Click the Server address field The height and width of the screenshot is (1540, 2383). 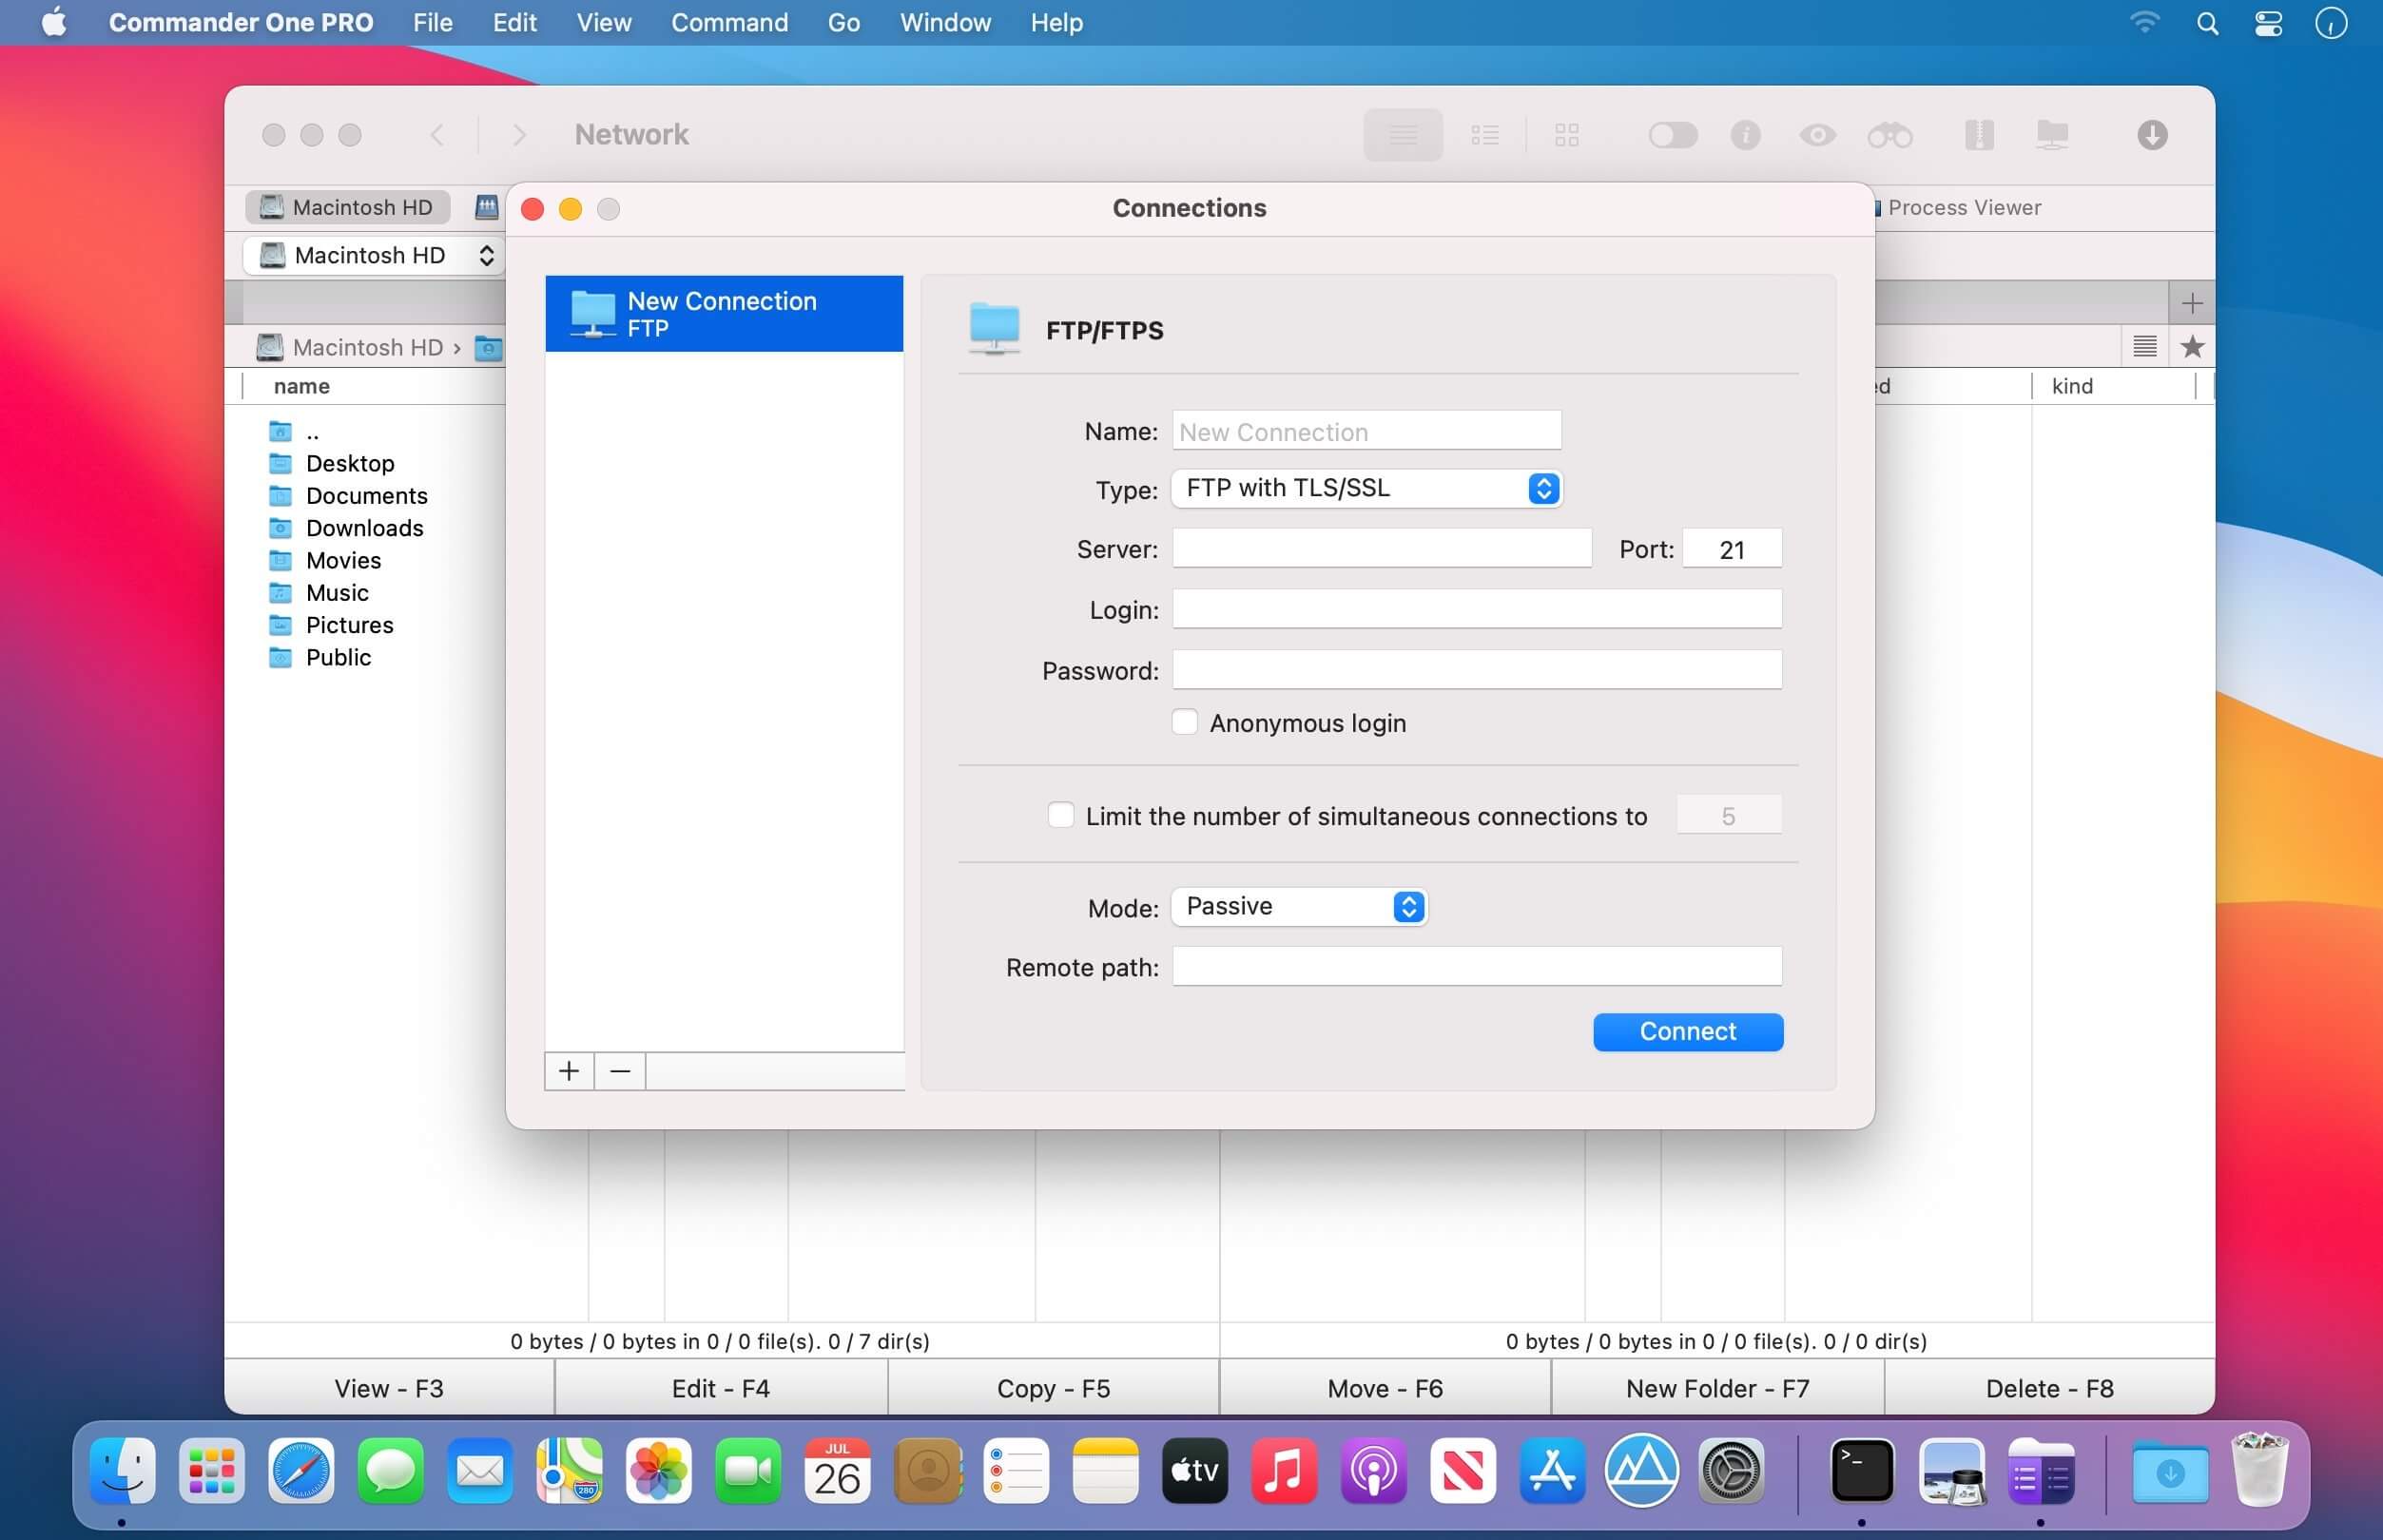click(x=1381, y=549)
